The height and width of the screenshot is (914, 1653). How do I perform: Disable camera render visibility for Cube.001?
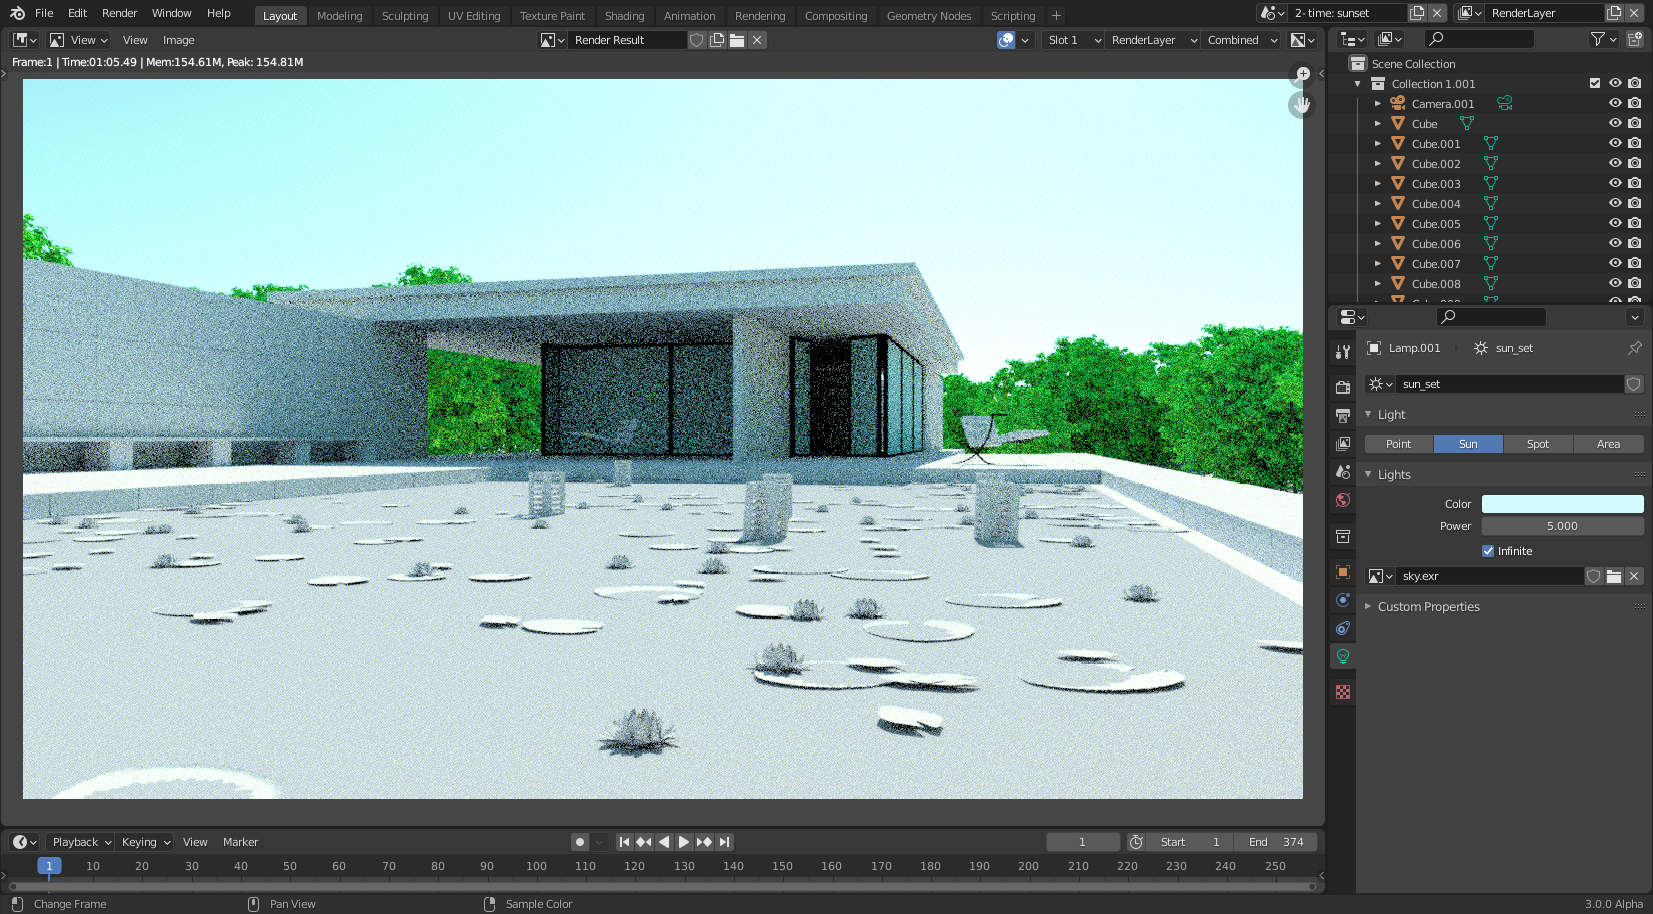[x=1636, y=143]
